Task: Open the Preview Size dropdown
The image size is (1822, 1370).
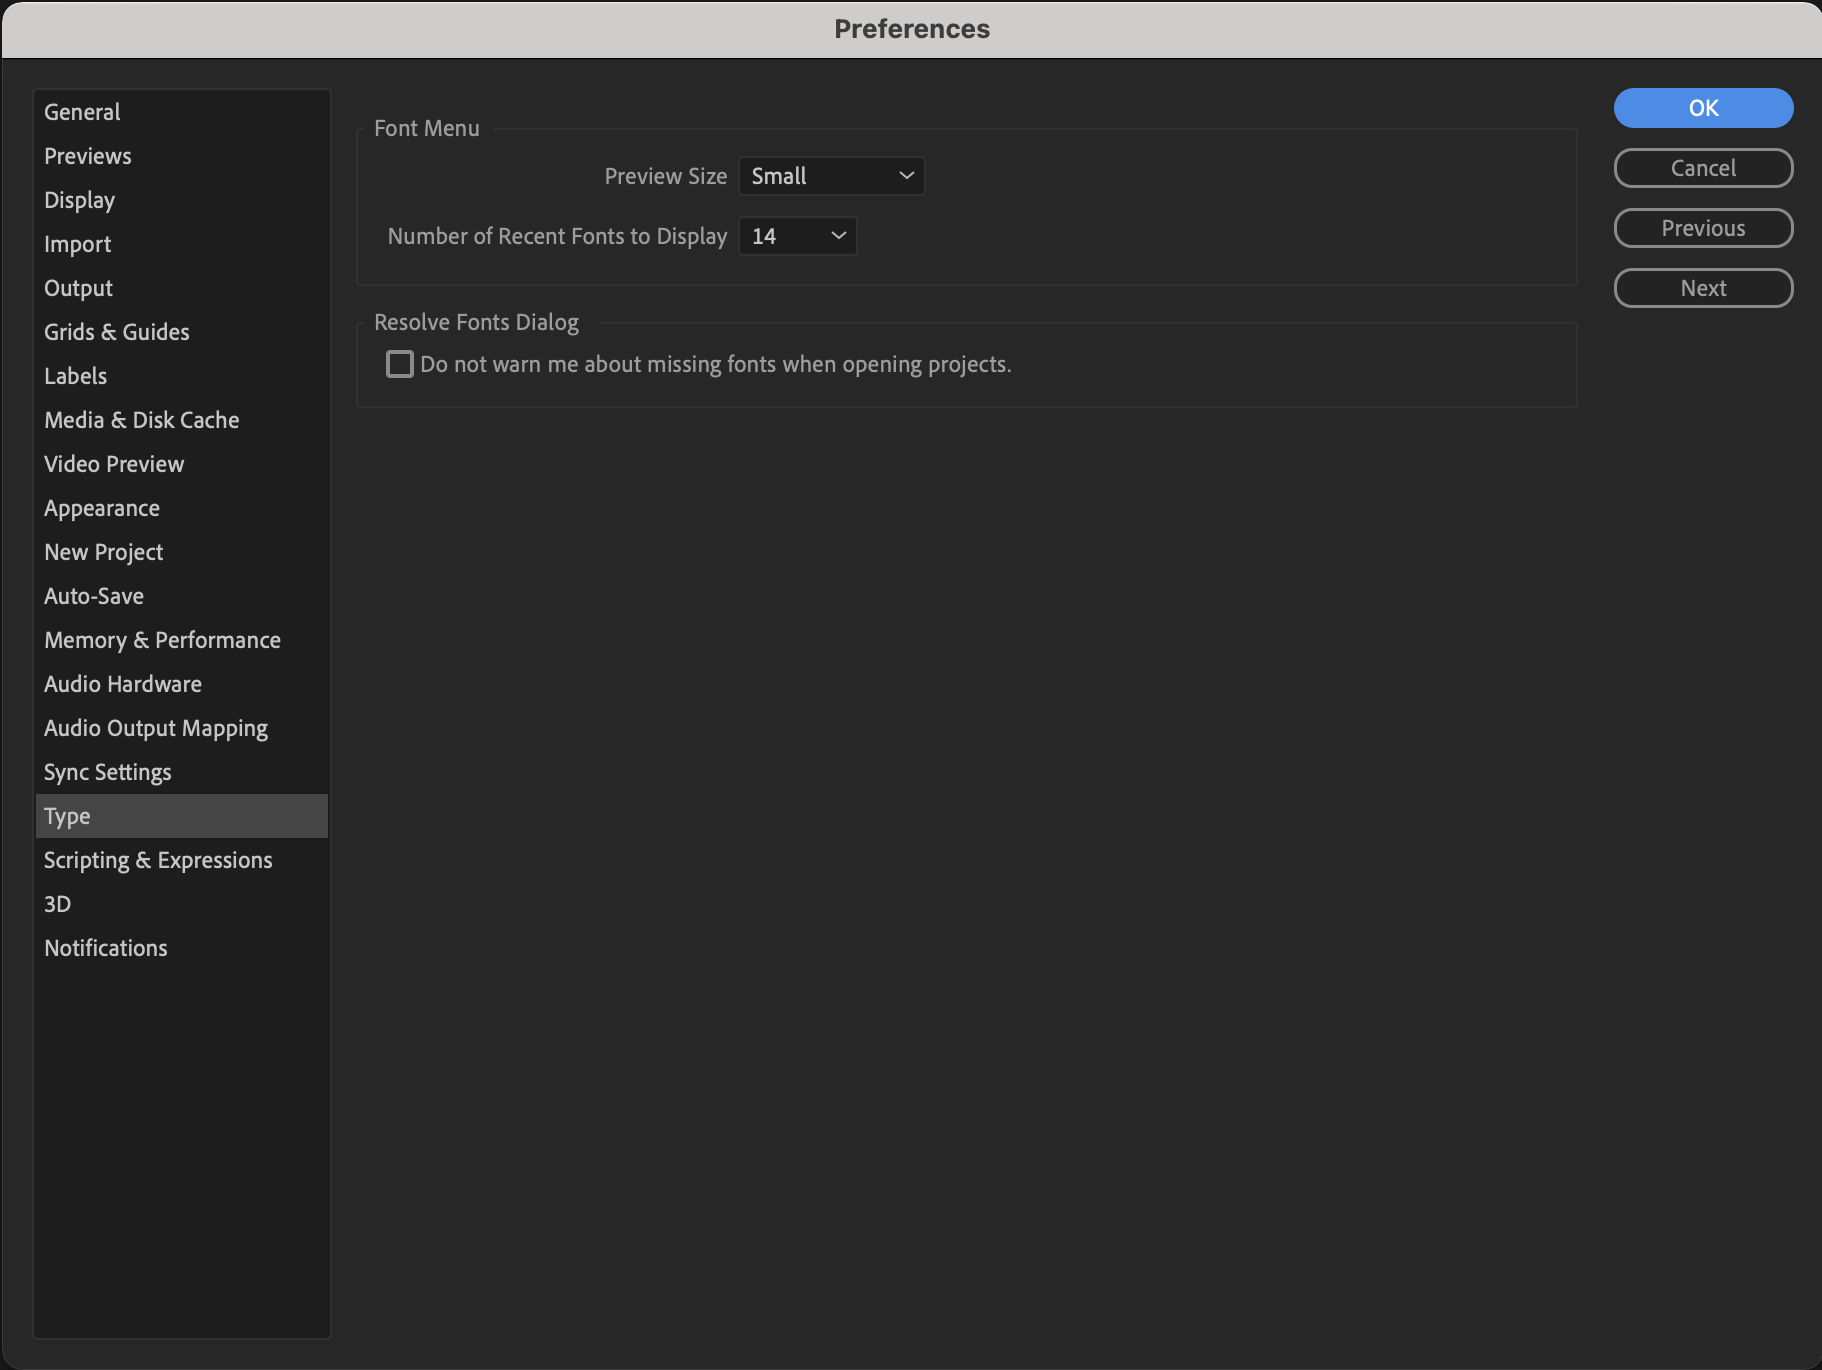Action: tap(831, 175)
